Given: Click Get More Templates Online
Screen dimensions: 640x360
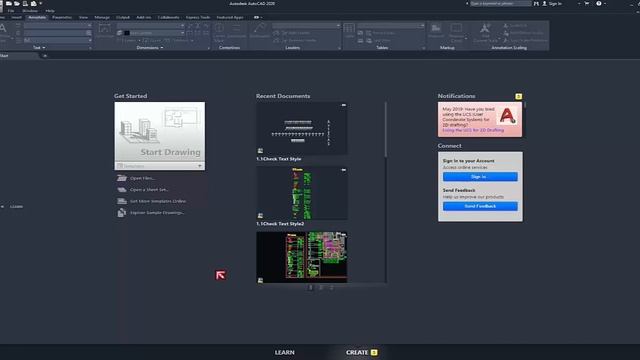Looking at the screenshot, I should (x=158, y=201).
